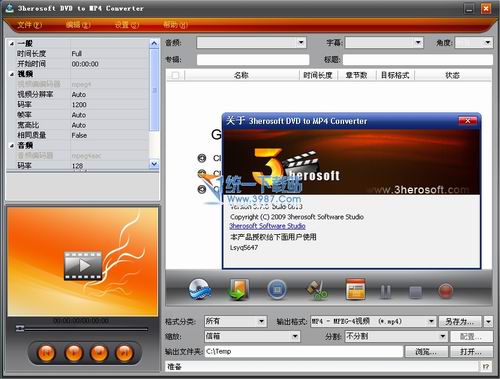Click the settings panel scroll-down arrow

(154, 164)
